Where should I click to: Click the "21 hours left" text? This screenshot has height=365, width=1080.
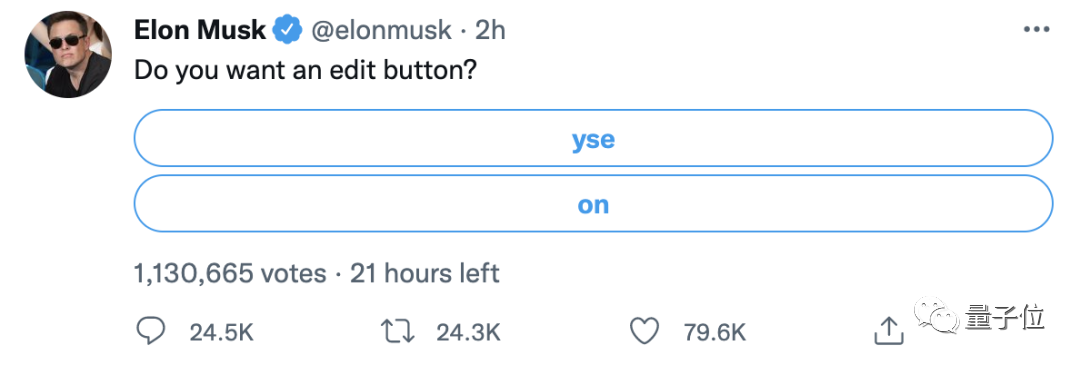[425, 273]
